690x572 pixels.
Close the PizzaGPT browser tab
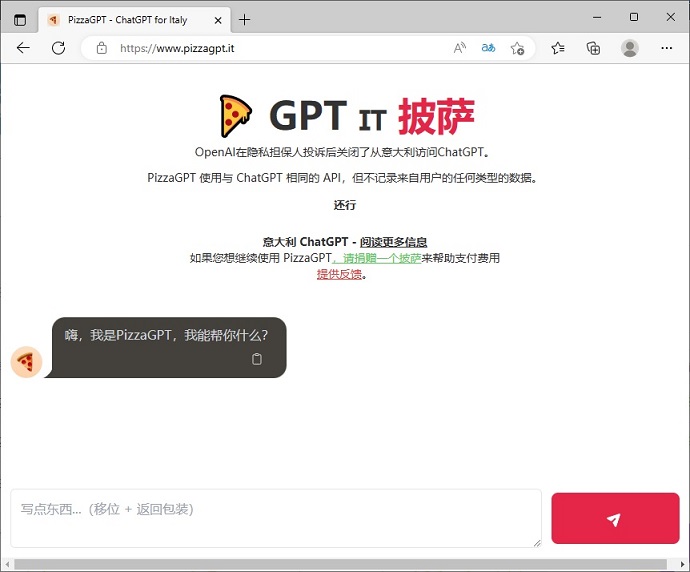pos(218,20)
